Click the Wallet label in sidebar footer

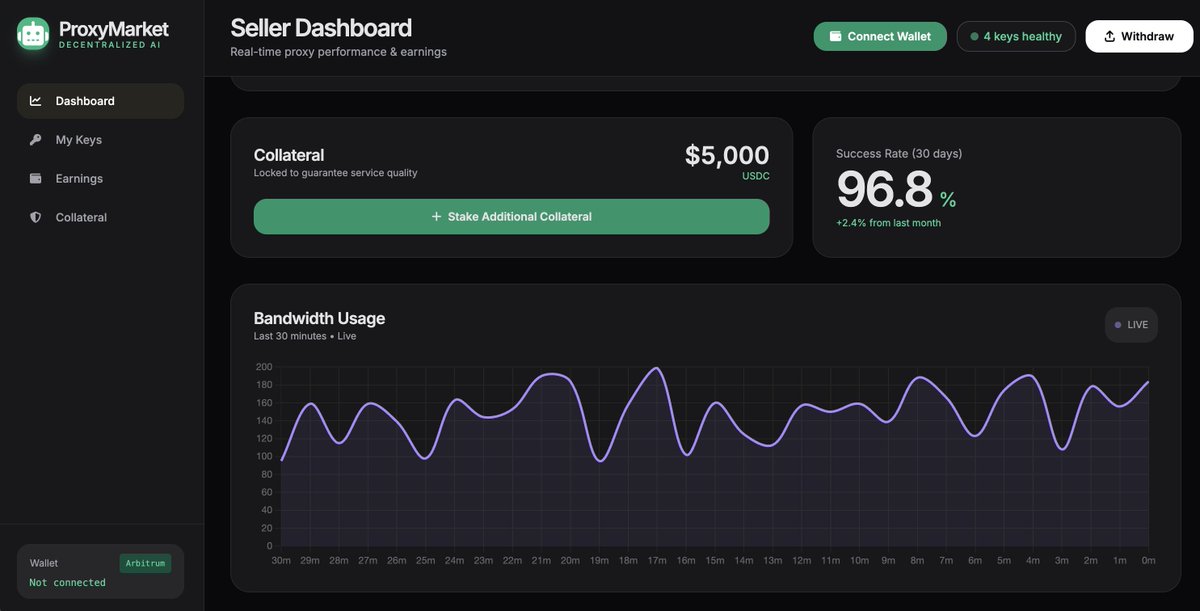point(44,563)
